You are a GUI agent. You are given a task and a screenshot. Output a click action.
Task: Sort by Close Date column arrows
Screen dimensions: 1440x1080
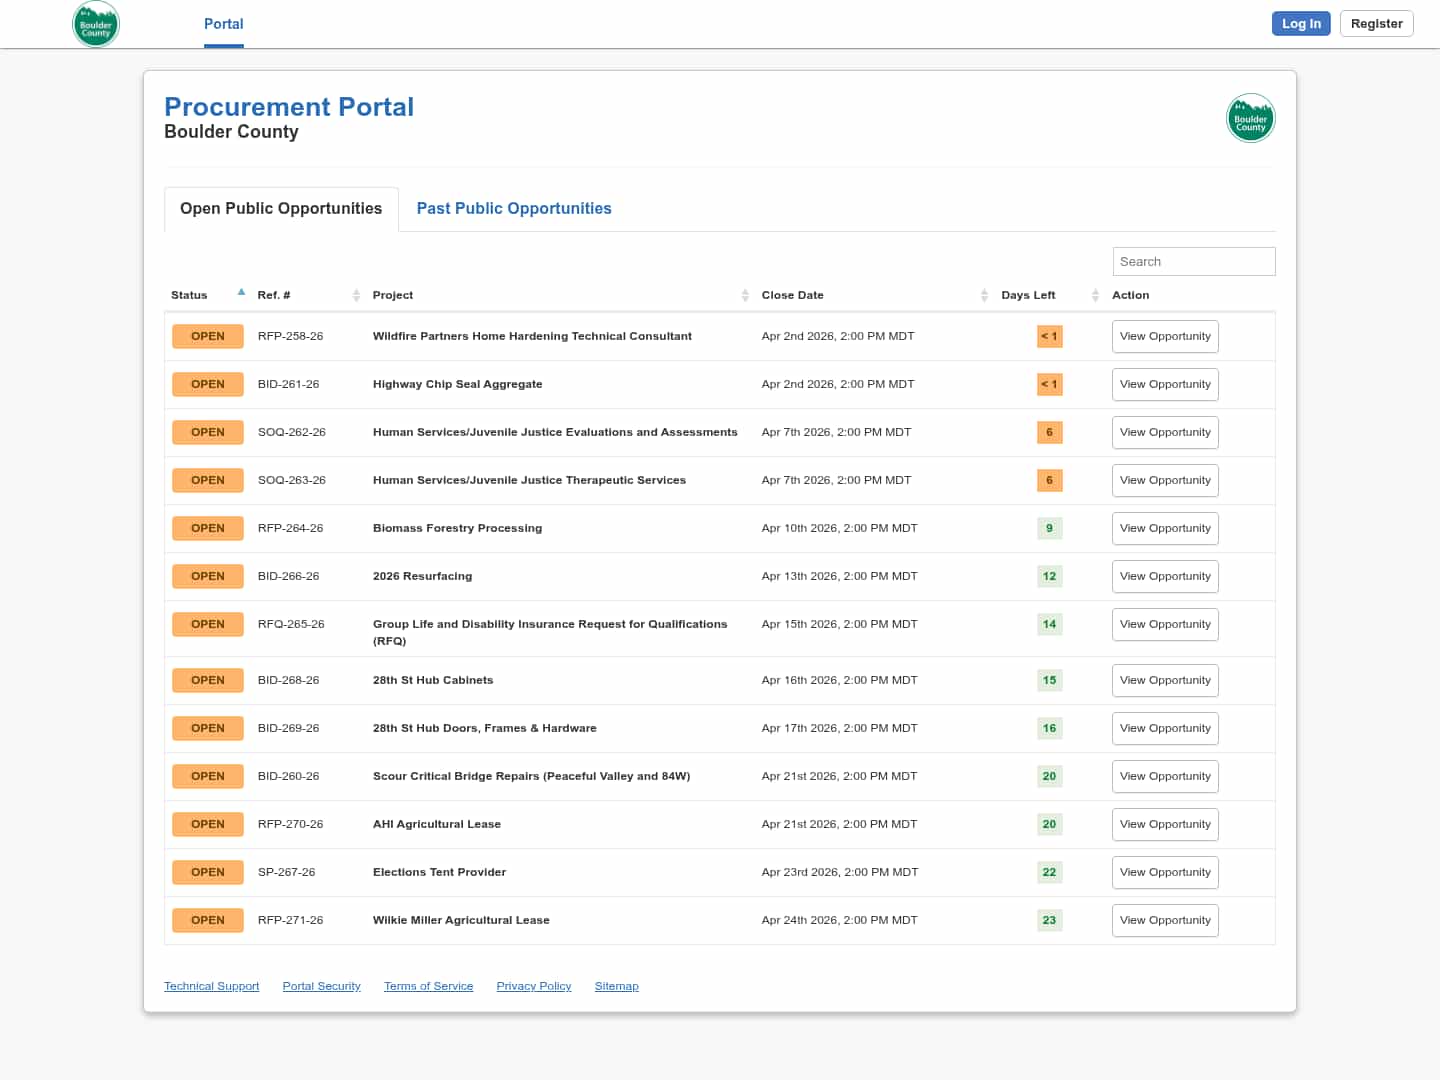(x=984, y=295)
